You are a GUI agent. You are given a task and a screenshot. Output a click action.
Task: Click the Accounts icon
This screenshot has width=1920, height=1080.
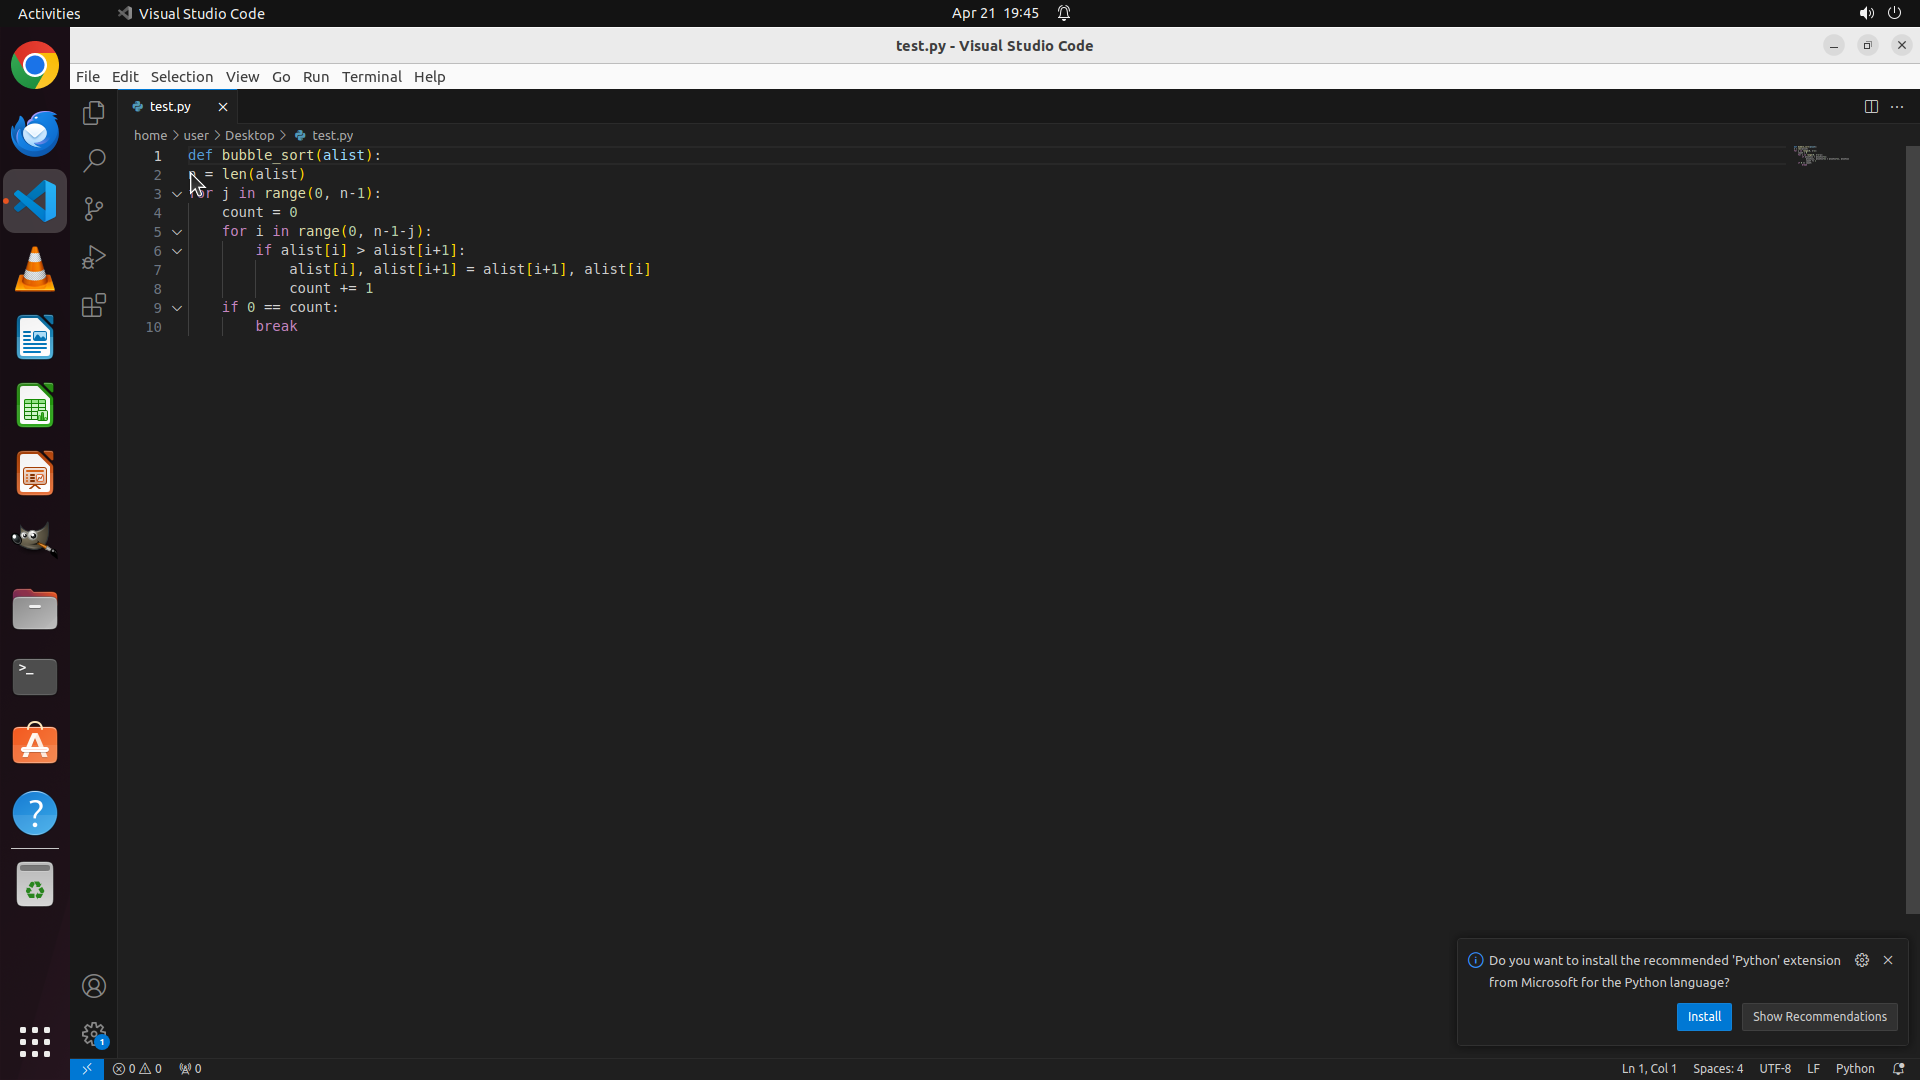pyautogui.click(x=94, y=986)
